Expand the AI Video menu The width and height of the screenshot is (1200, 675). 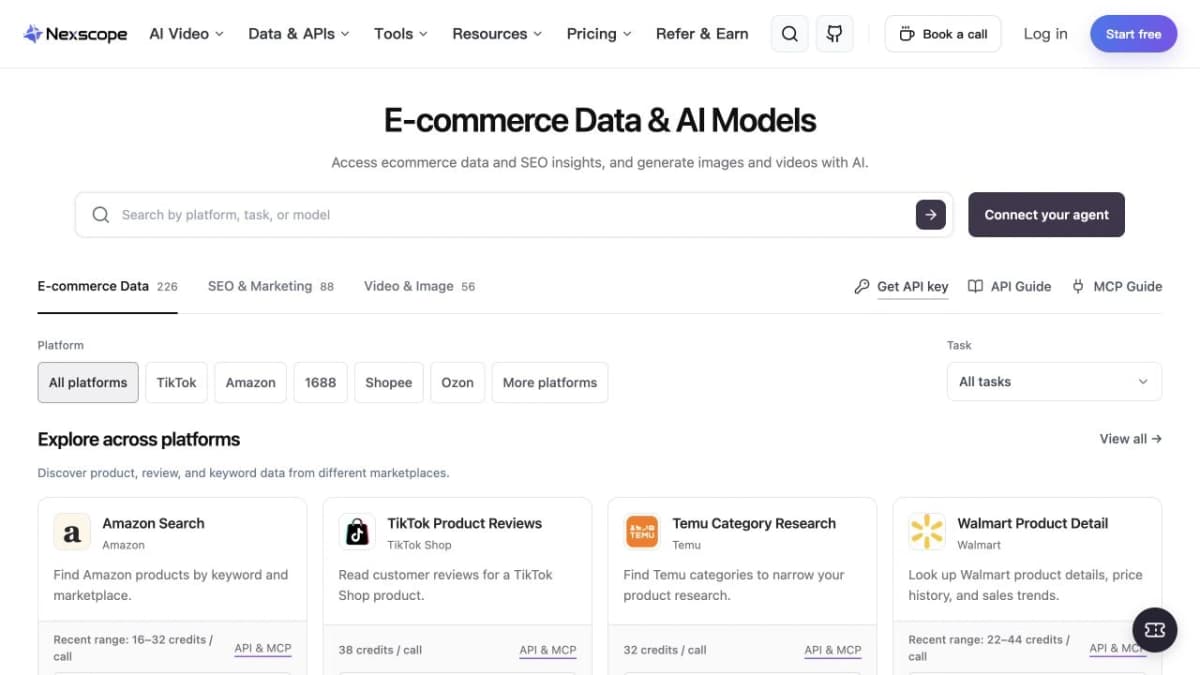pos(187,34)
